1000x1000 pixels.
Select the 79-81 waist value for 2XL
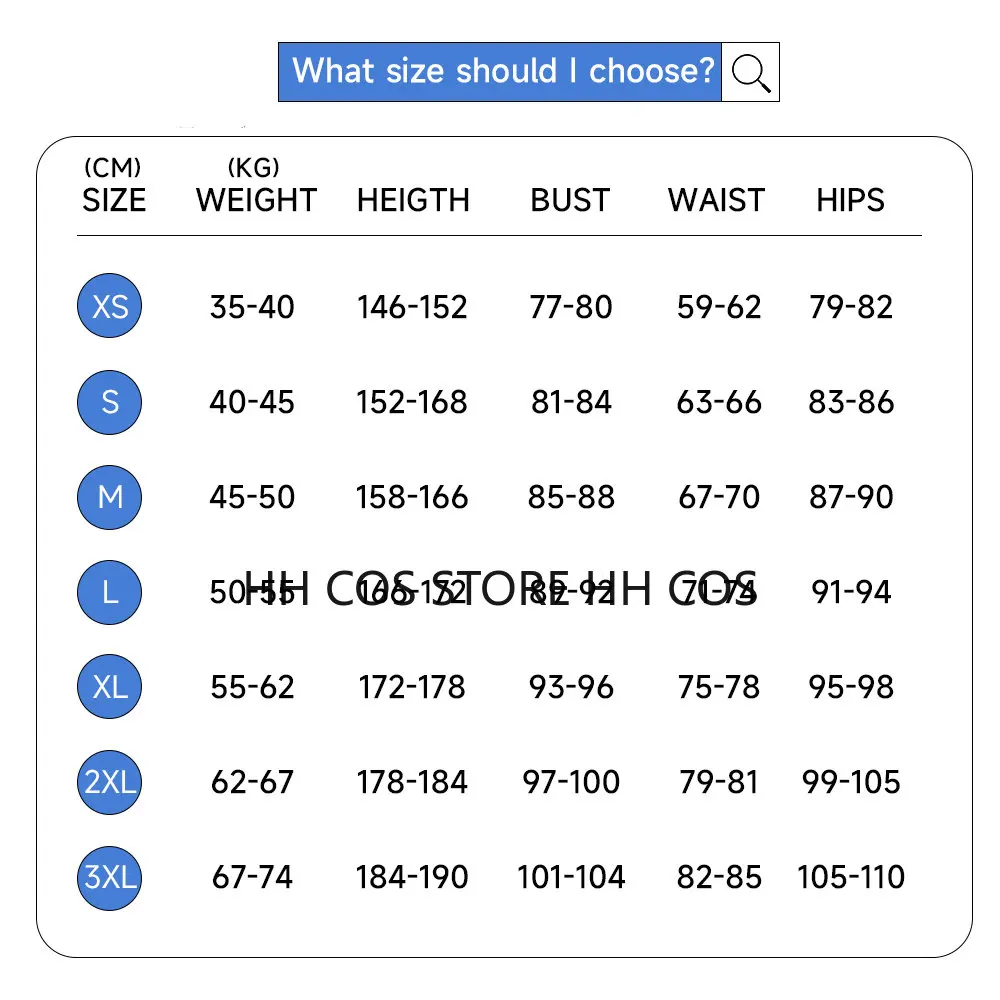point(719,782)
